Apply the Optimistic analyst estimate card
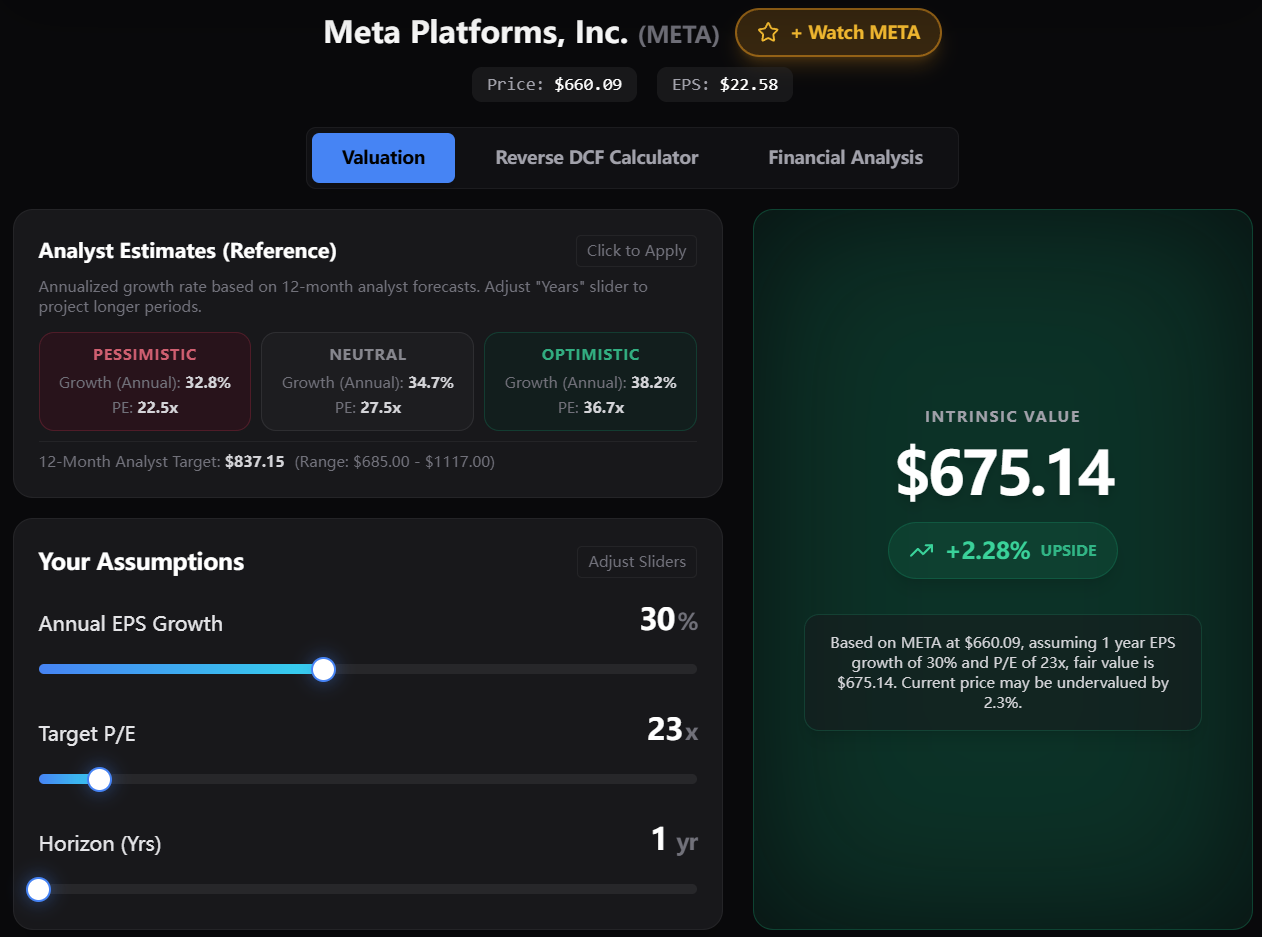The width and height of the screenshot is (1262, 937). point(590,381)
